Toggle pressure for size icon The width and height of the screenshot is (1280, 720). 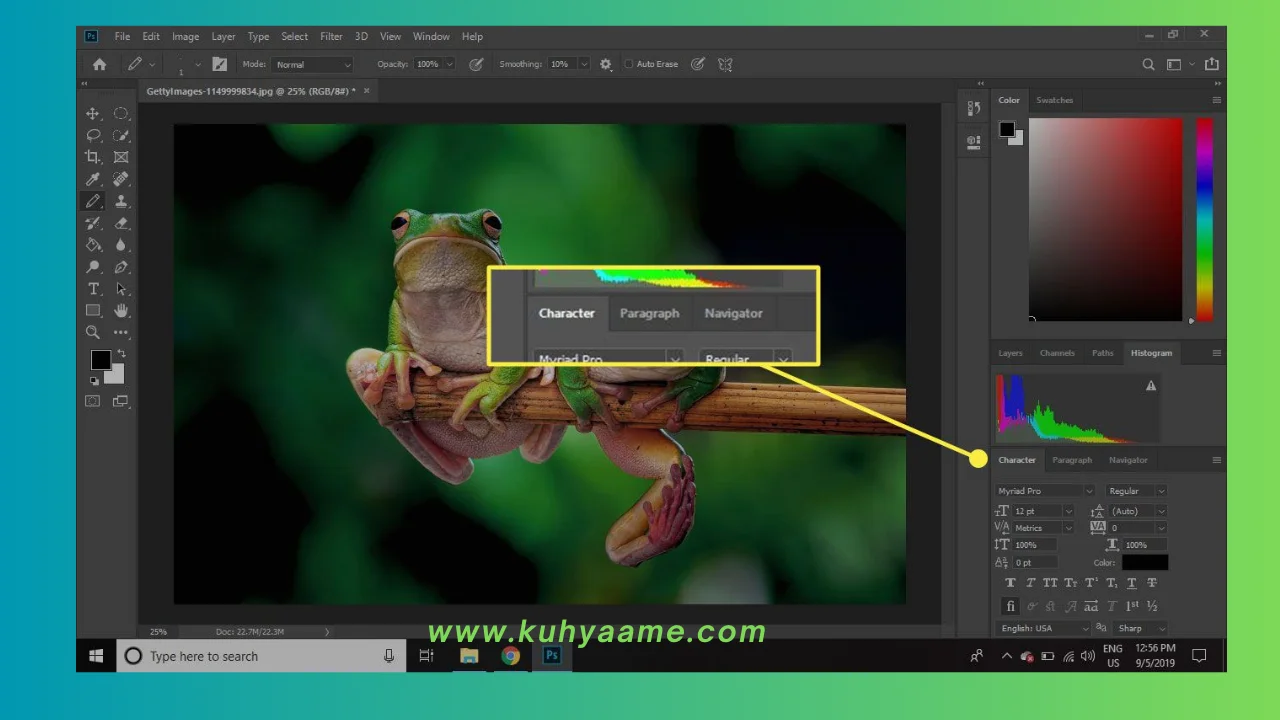point(698,64)
